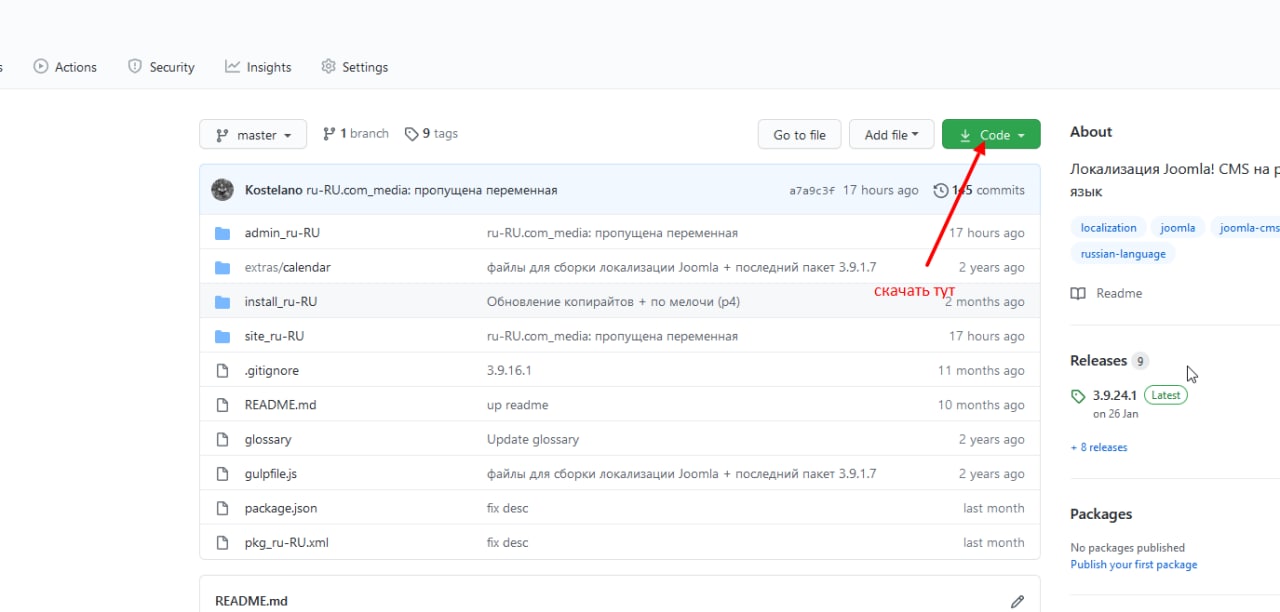Screen dimensions: 1280x612
Task: Open latest commit message about com_media
Action: tap(432, 190)
